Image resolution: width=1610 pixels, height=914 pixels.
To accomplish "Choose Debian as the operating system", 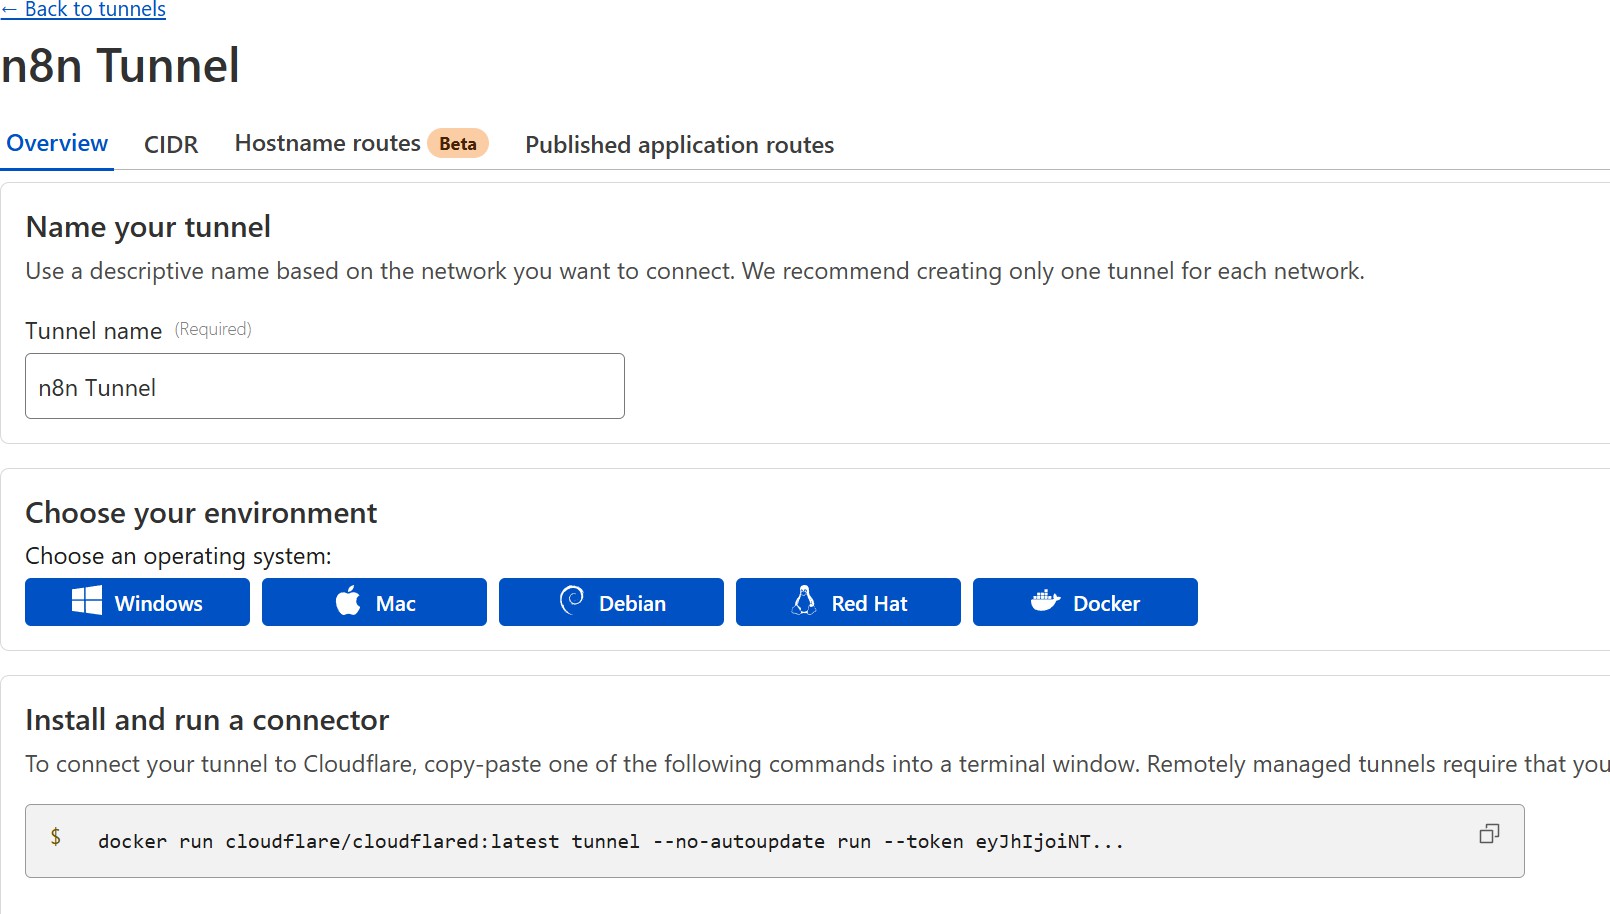I will coord(610,601).
